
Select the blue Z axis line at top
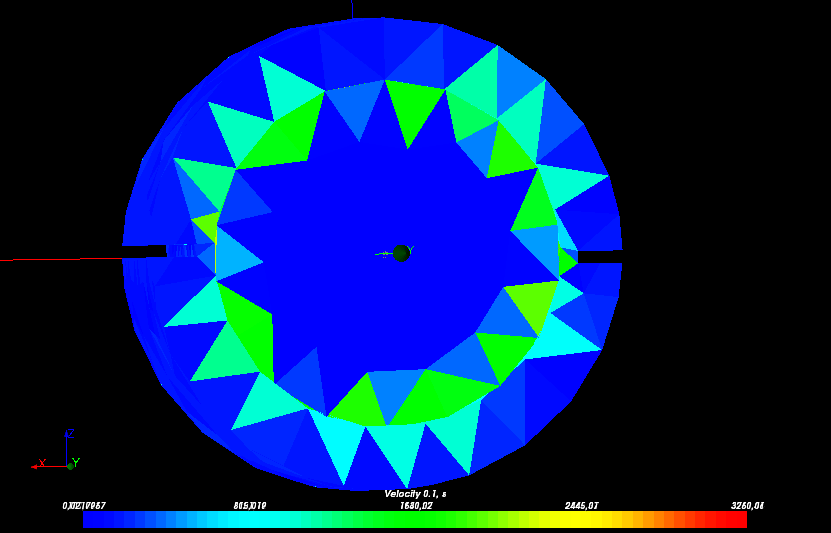coord(352,9)
